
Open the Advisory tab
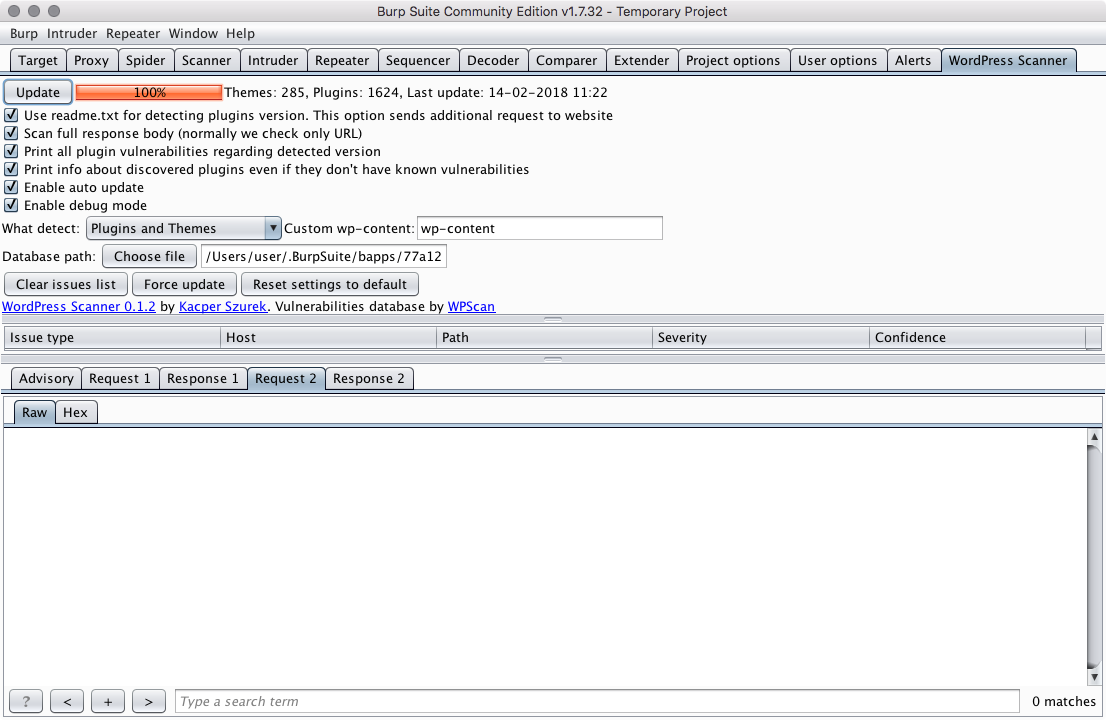46,379
